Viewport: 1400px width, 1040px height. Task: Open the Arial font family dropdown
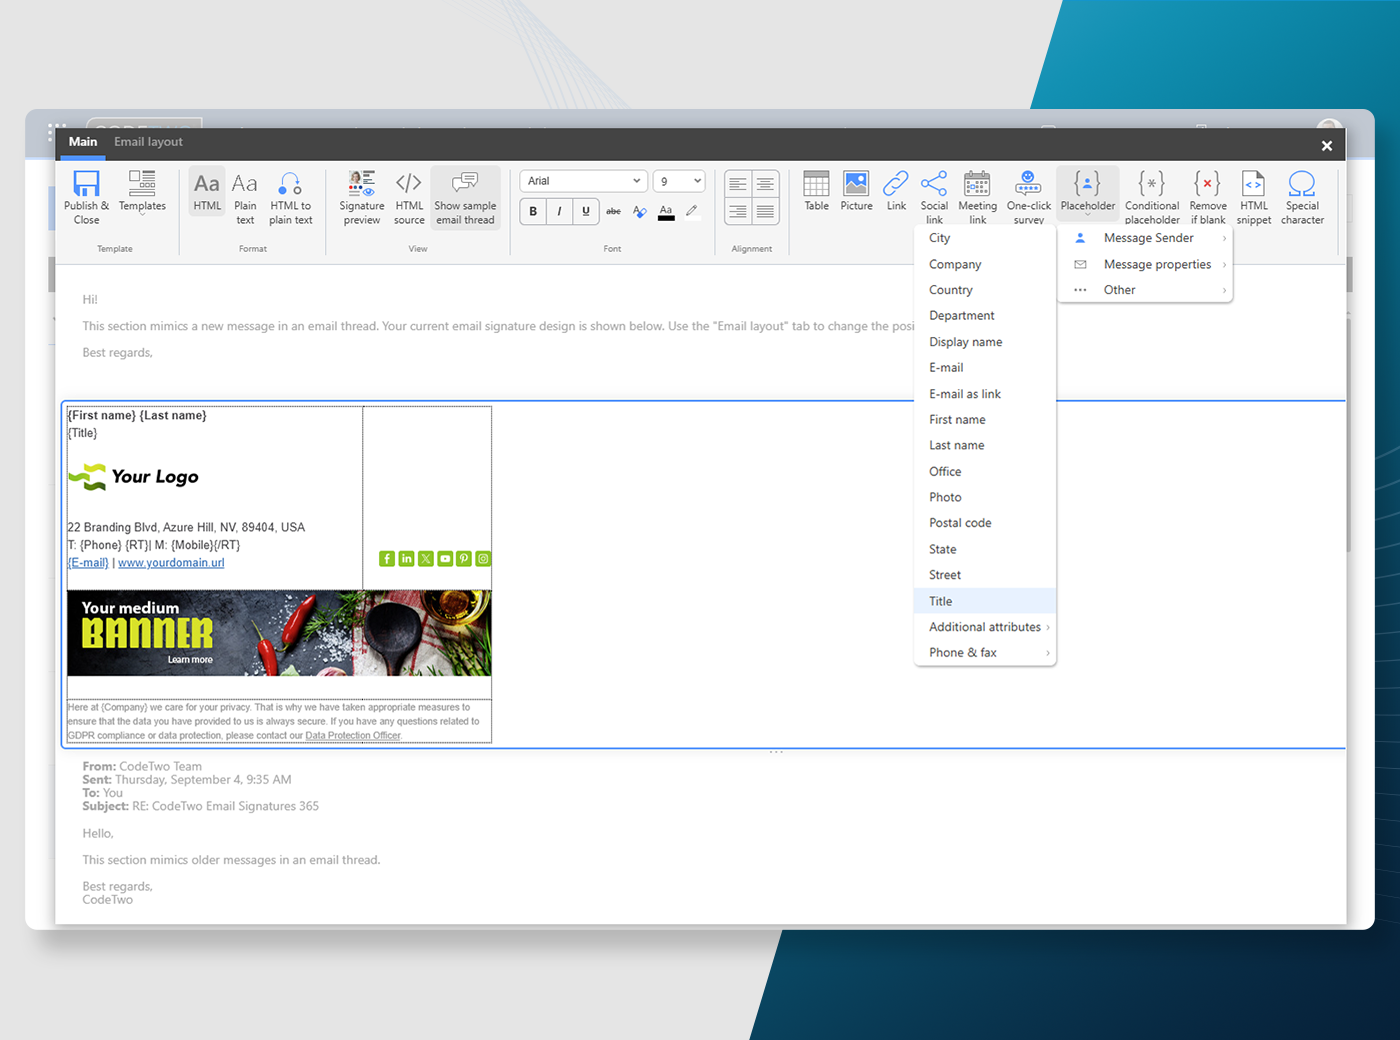(x=583, y=181)
